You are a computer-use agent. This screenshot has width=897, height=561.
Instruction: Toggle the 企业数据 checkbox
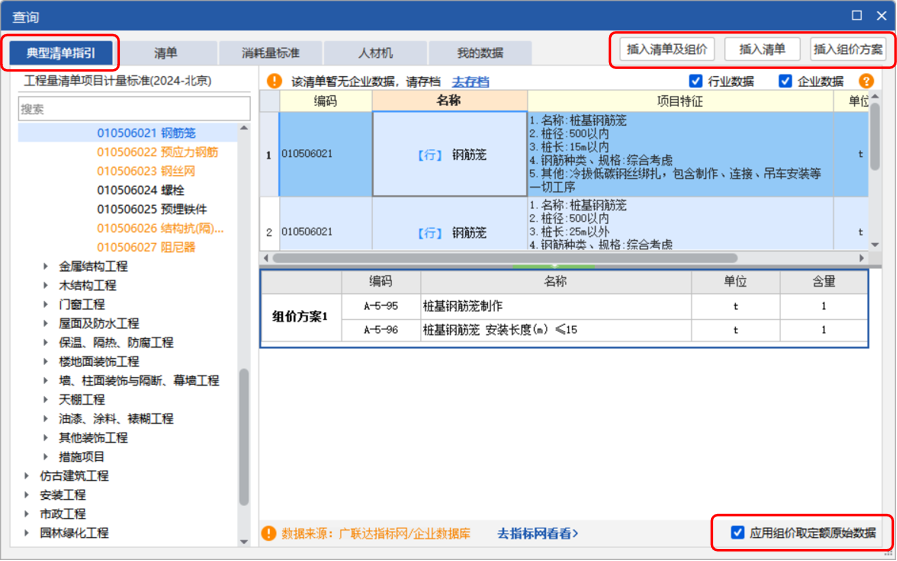tap(785, 81)
